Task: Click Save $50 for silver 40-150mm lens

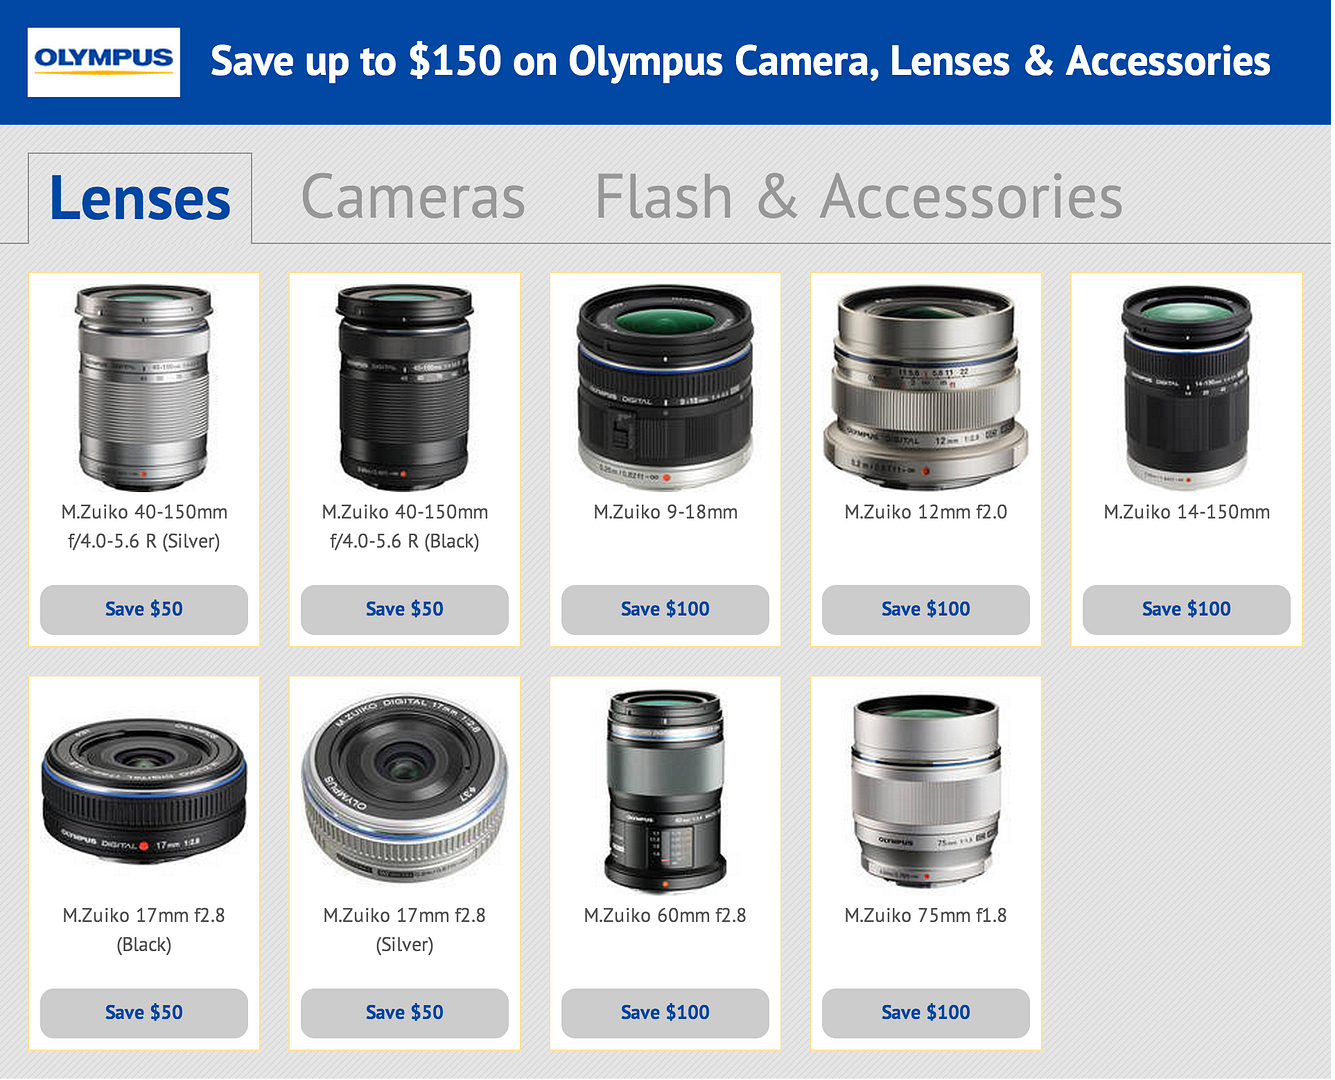Action: pyautogui.click(x=144, y=610)
